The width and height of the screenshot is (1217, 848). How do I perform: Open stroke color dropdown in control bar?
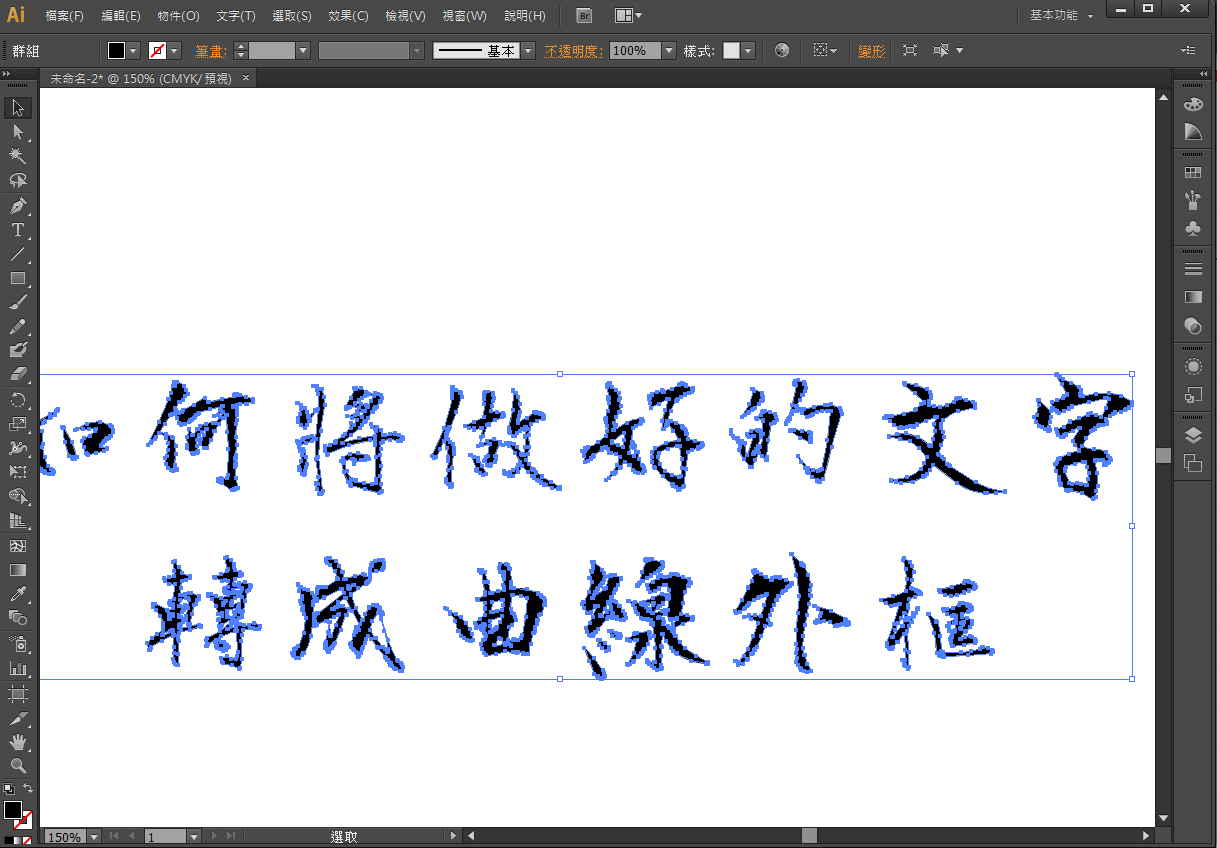(174, 50)
